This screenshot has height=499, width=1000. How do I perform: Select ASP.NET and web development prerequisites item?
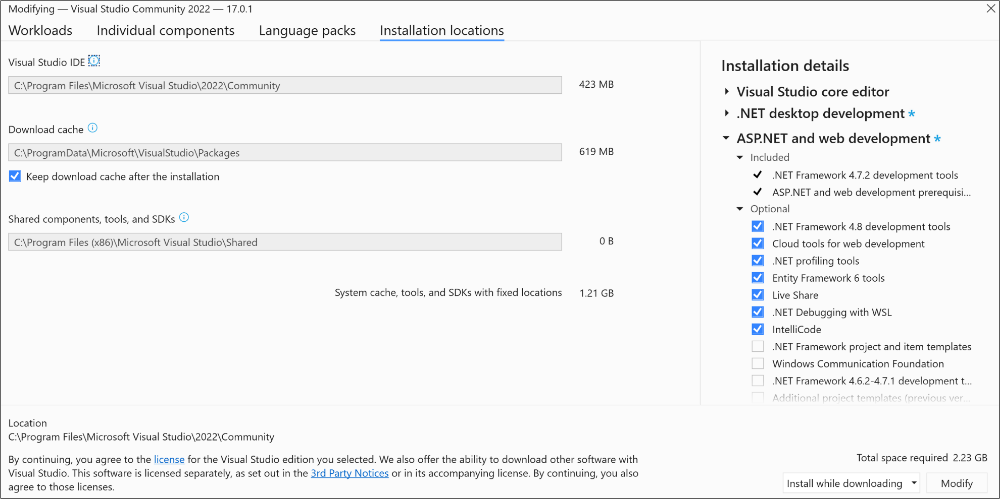tap(872, 192)
